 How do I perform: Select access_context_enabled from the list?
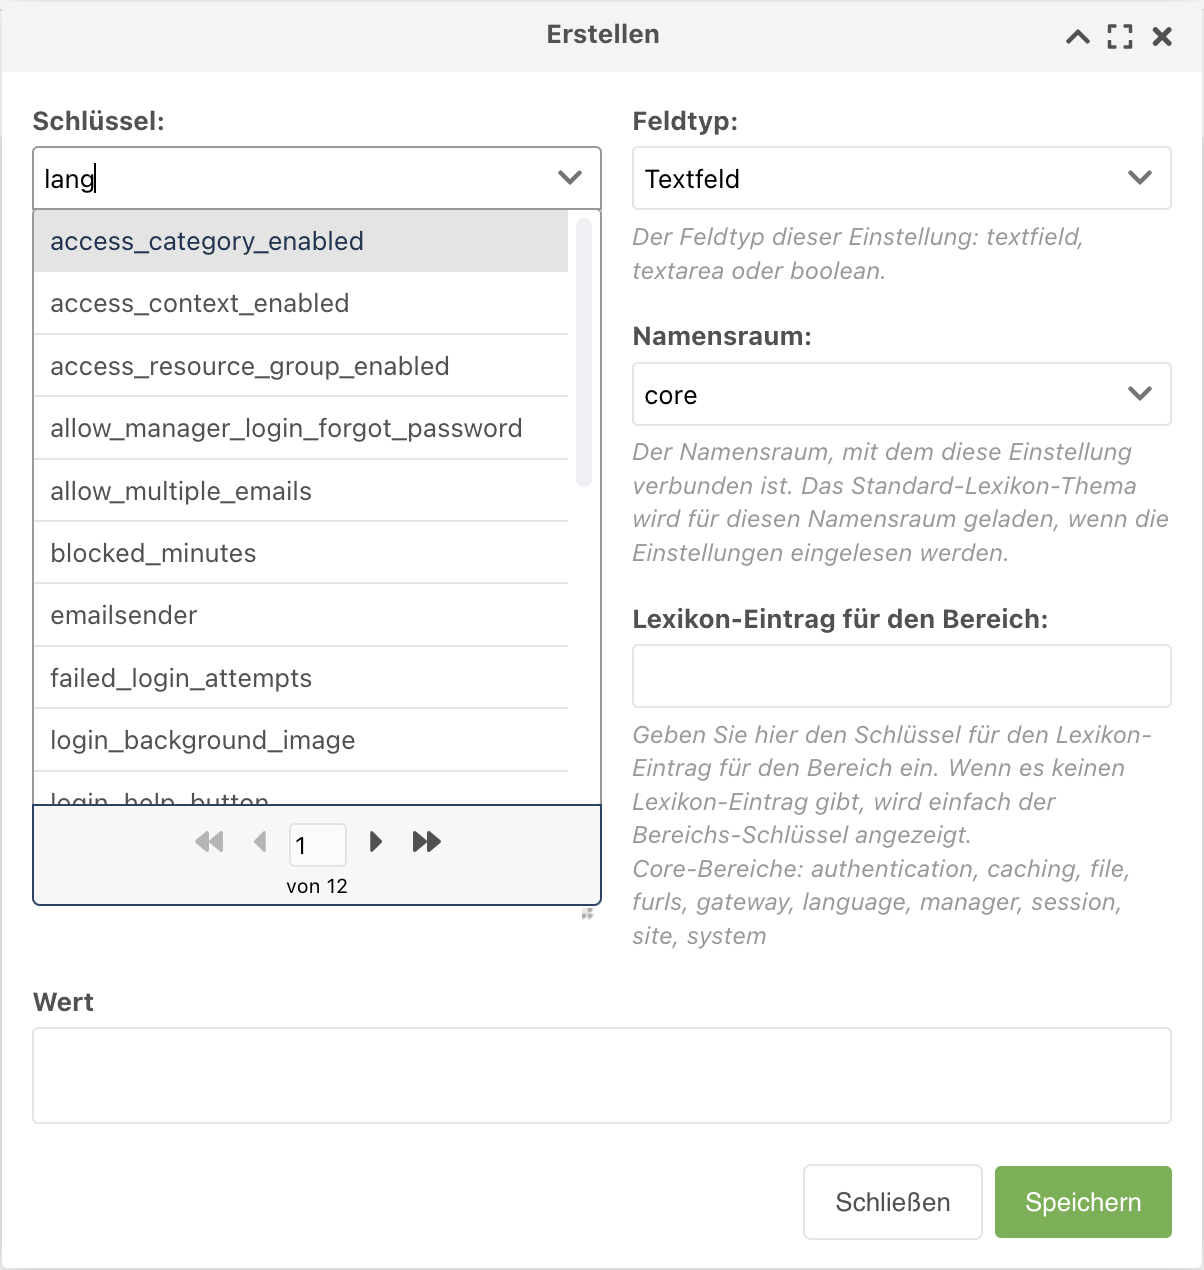(x=301, y=304)
